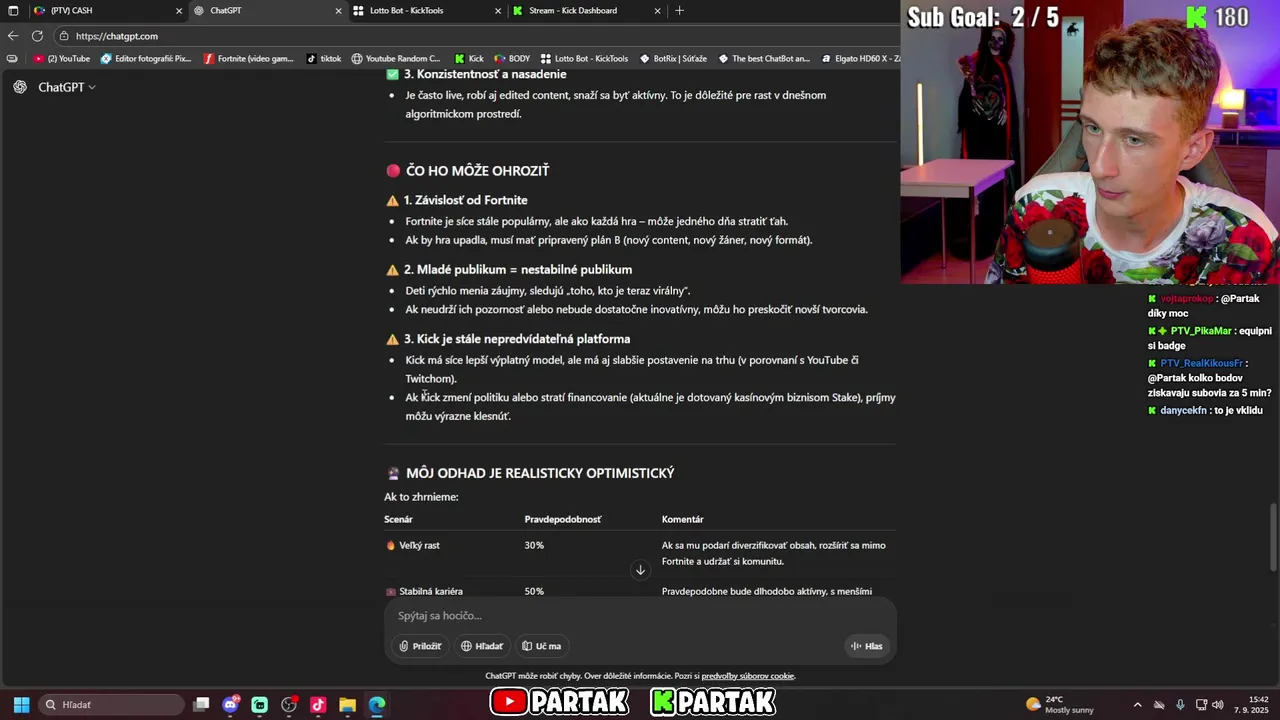Start voice mode with Hlas button

coord(867,646)
